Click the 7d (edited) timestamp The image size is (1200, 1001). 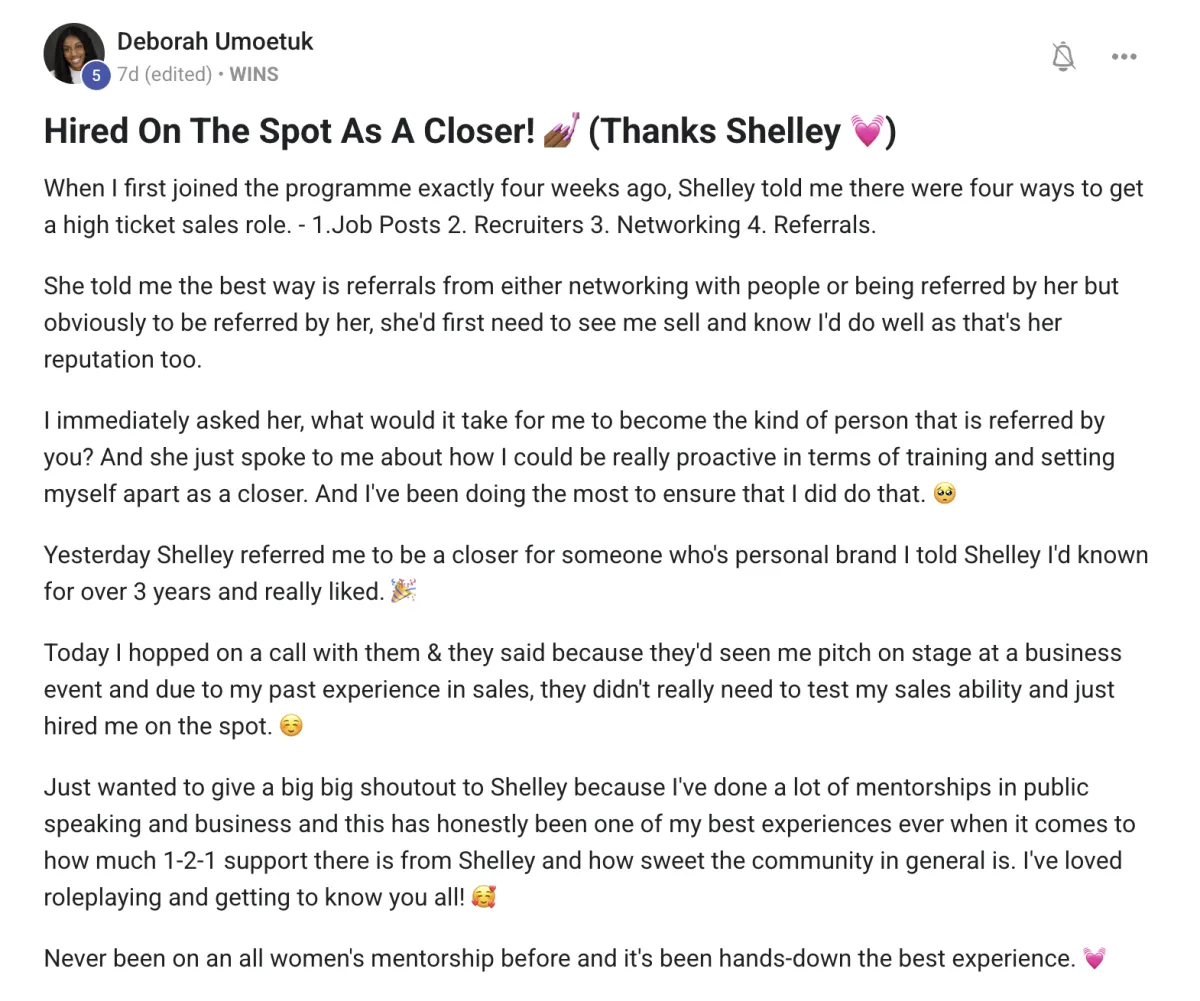[164, 74]
